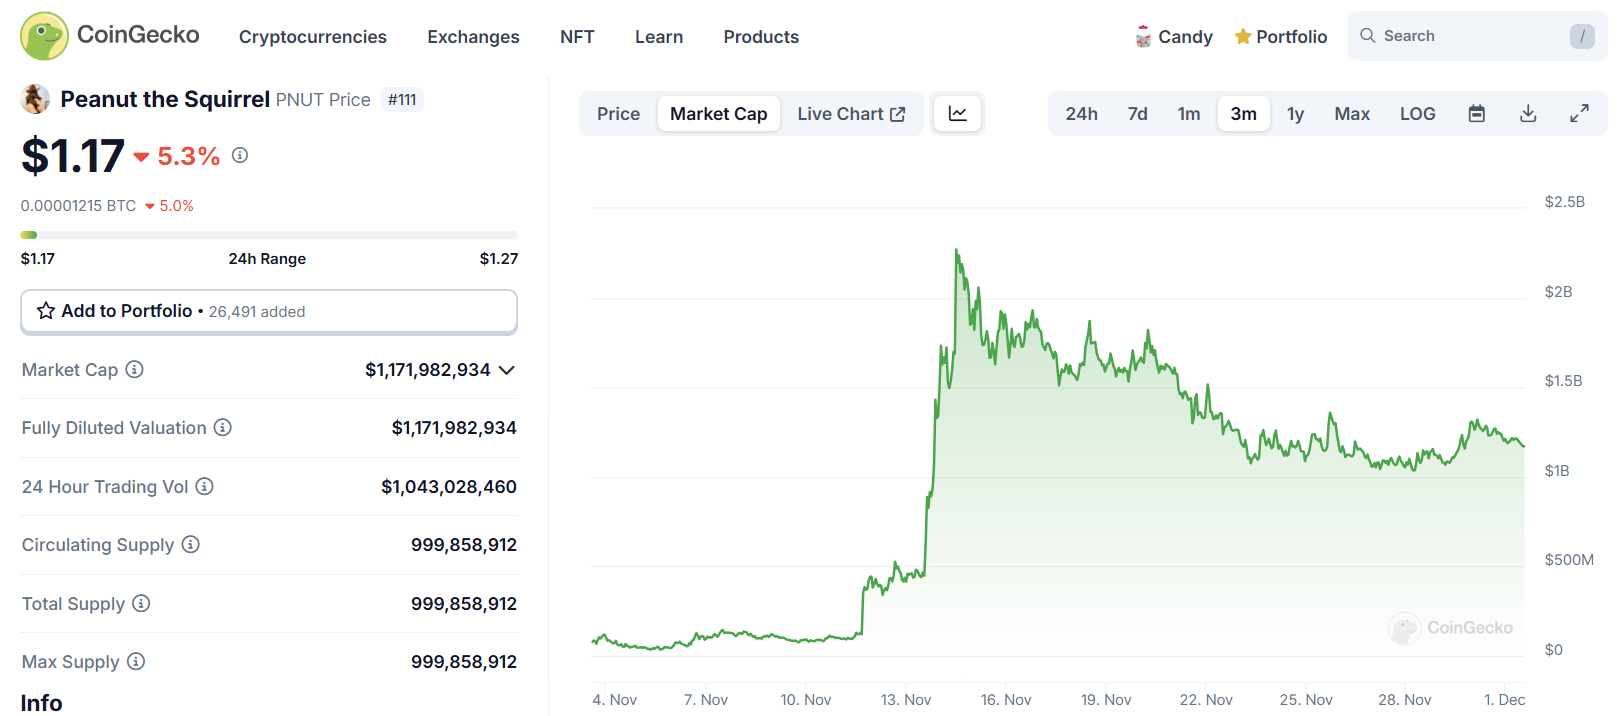
Task: Click the market cap peak on chart
Action: (x=956, y=250)
